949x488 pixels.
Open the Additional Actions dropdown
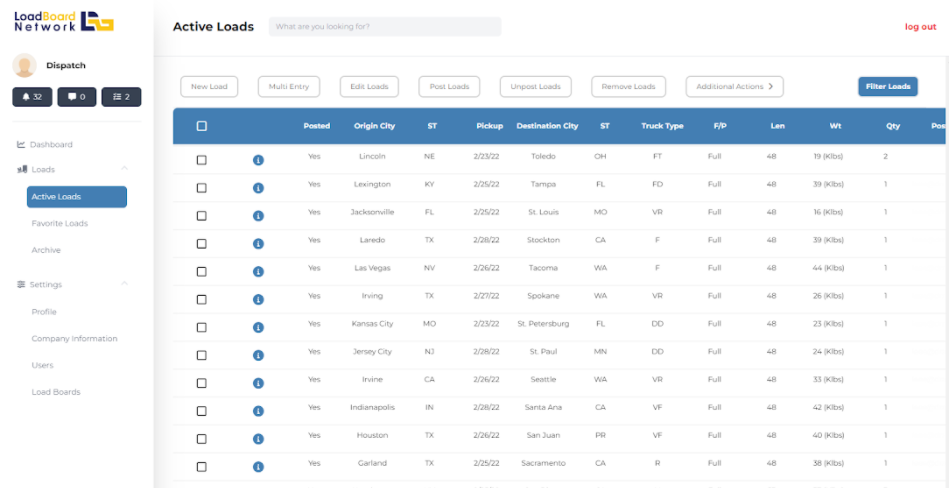point(735,87)
